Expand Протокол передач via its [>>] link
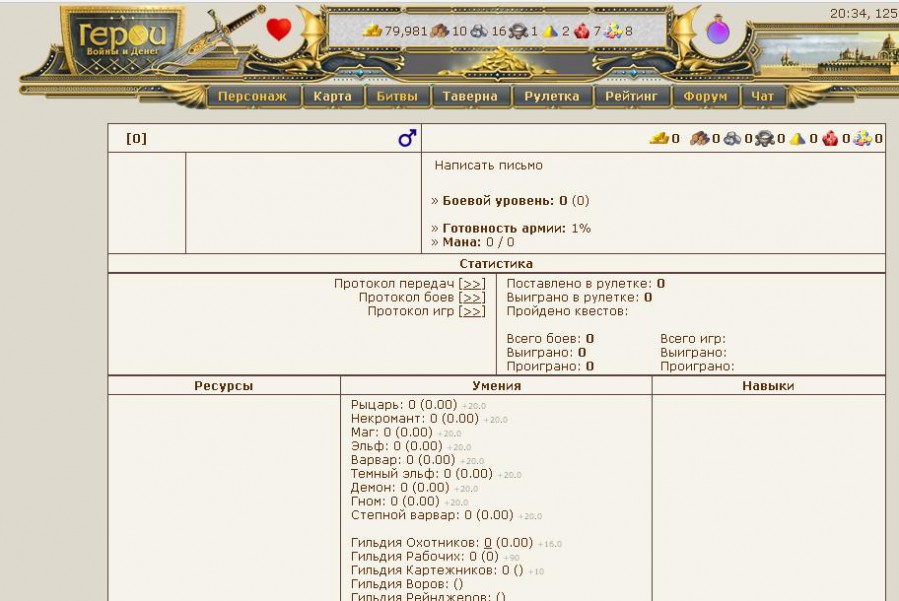The width and height of the screenshot is (899, 601). coord(472,284)
